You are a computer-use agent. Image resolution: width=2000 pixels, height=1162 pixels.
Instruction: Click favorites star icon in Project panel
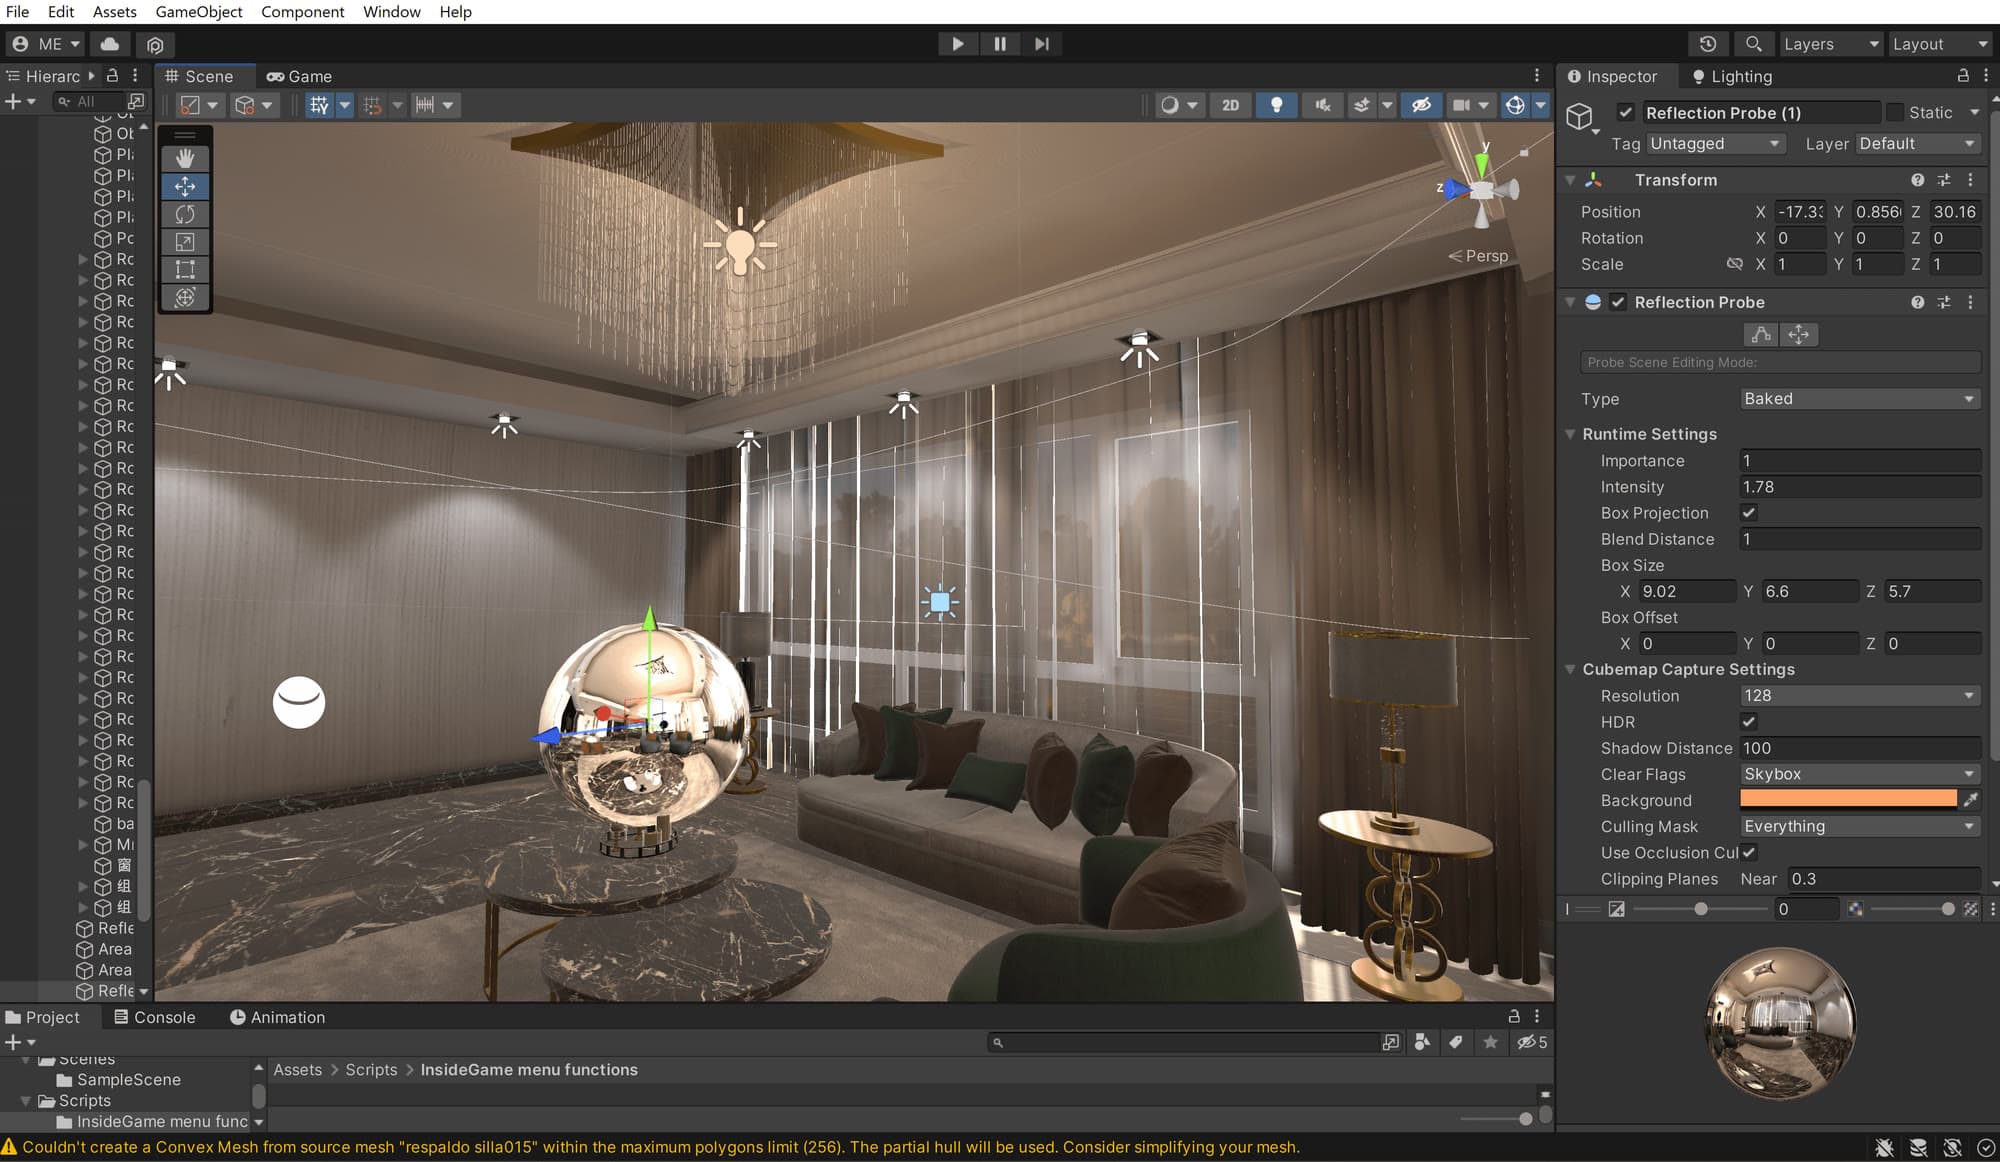click(1490, 1042)
